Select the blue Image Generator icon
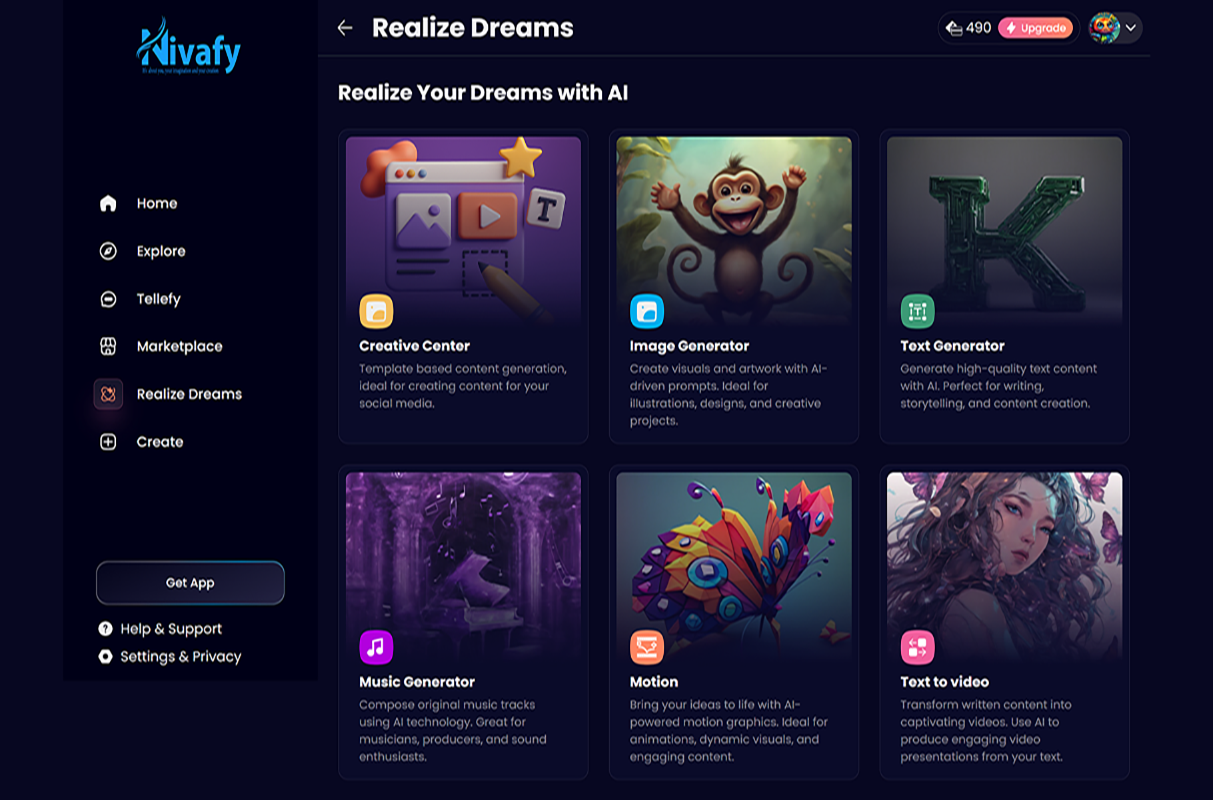 [x=647, y=312]
